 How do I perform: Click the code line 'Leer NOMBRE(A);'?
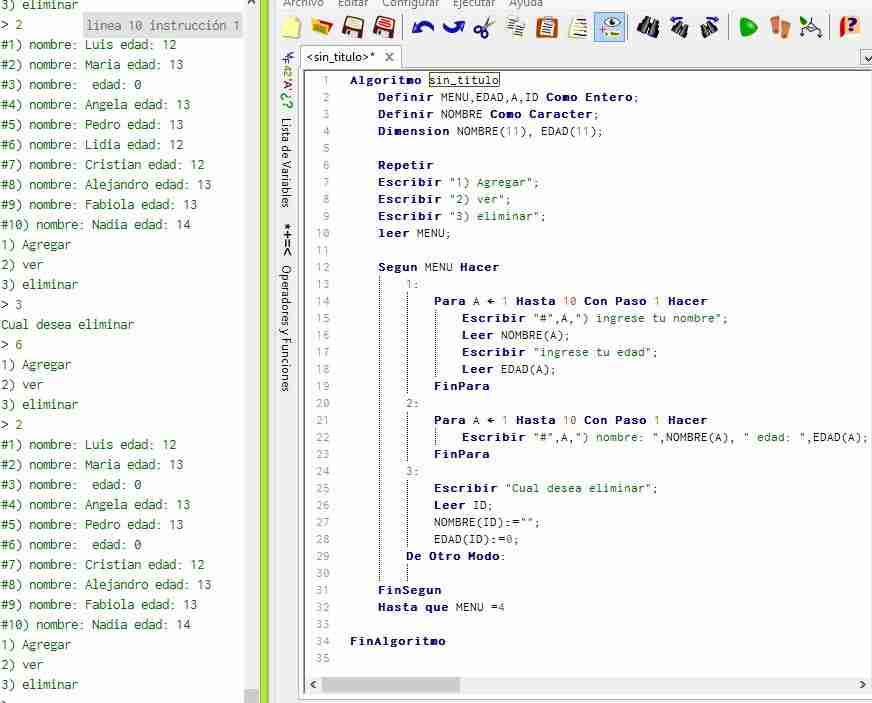tap(515, 335)
